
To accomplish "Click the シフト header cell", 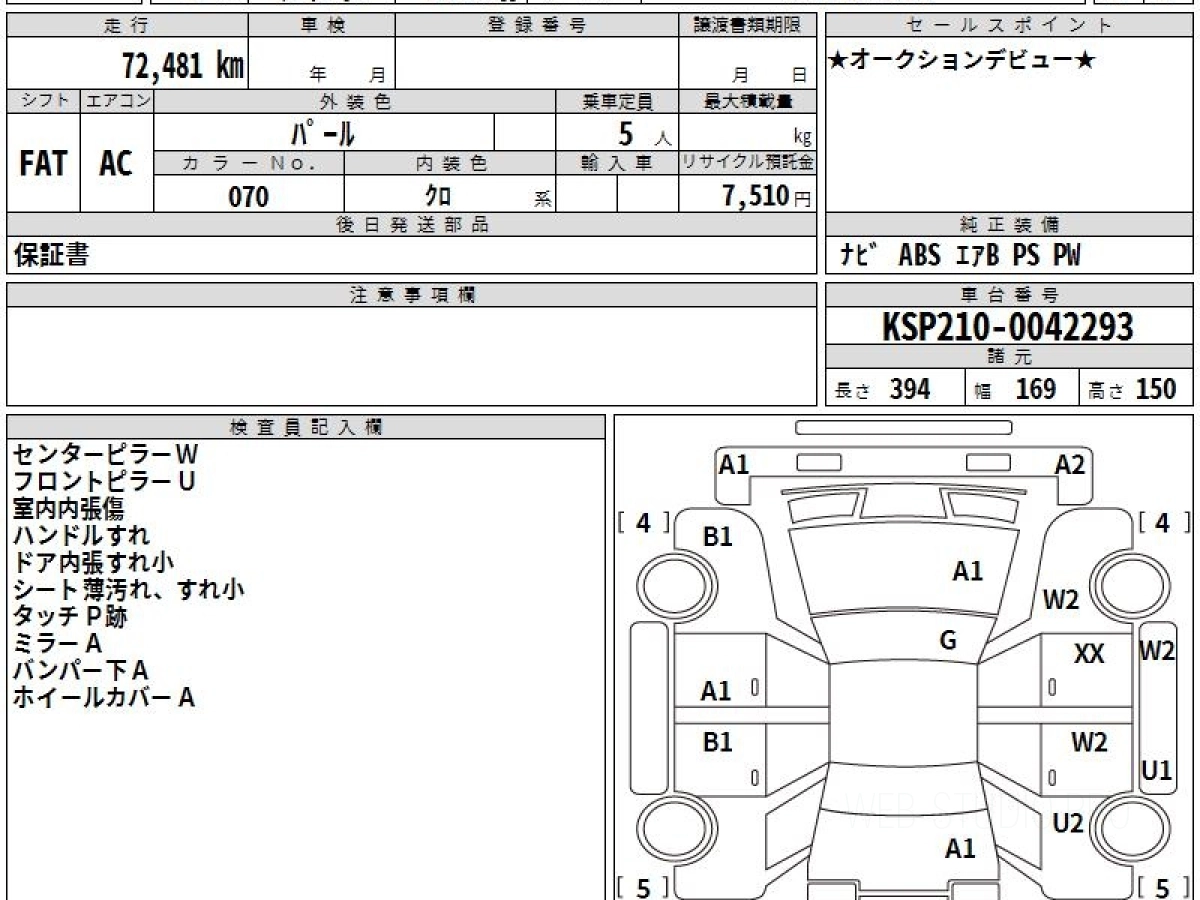I will coord(44,101).
